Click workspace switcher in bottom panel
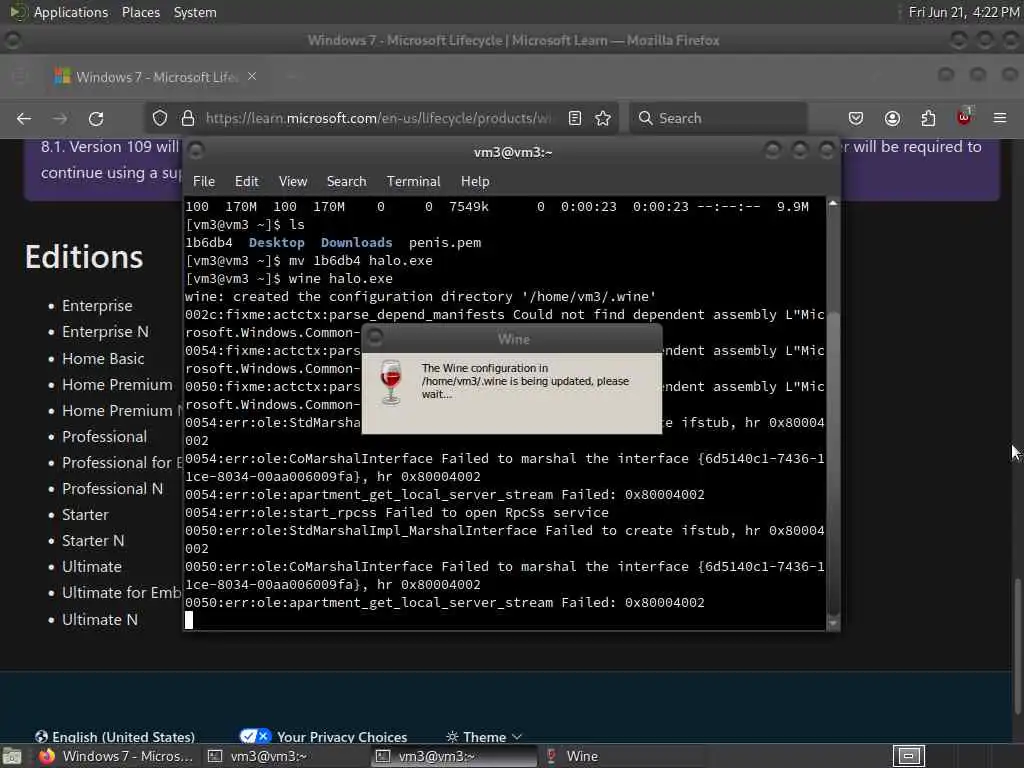Viewport: 1024px width, 768px height. coord(908,756)
